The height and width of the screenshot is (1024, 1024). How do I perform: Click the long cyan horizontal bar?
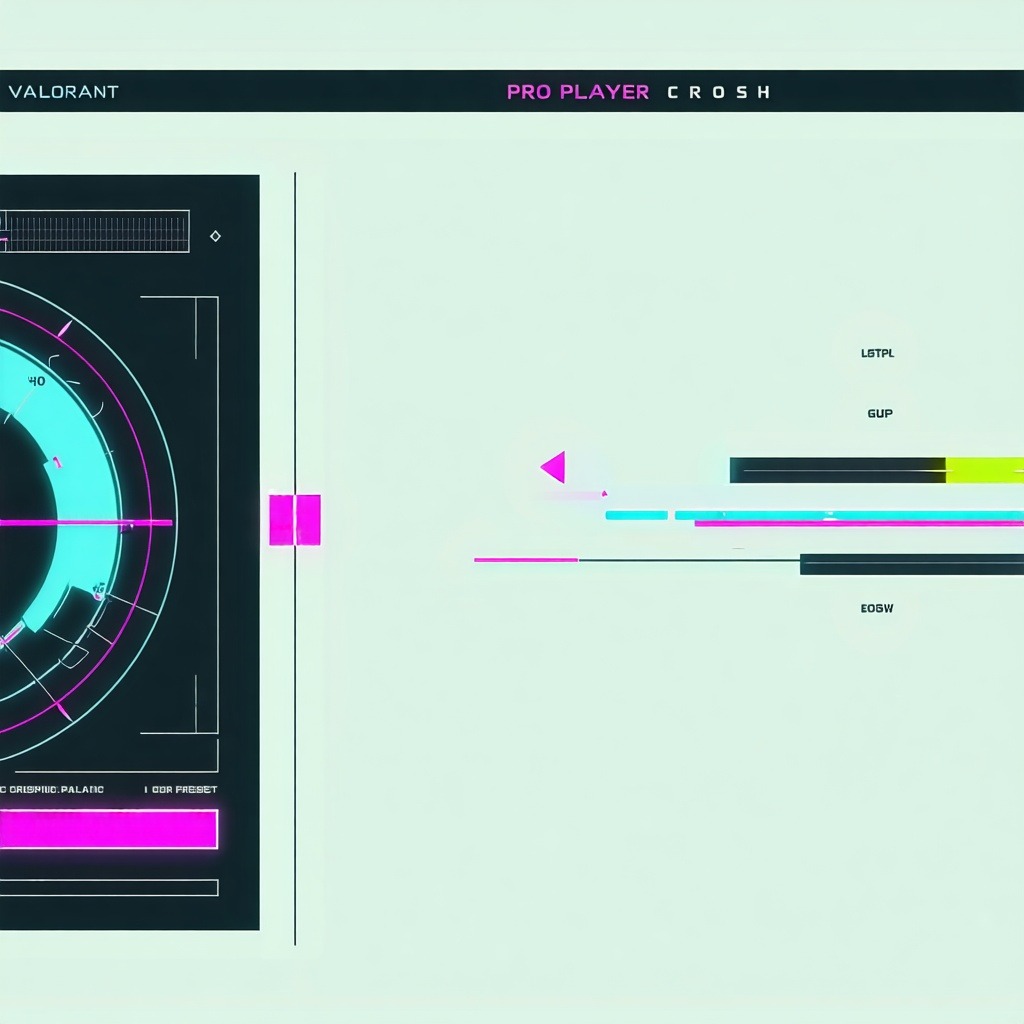[x=848, y=515]
